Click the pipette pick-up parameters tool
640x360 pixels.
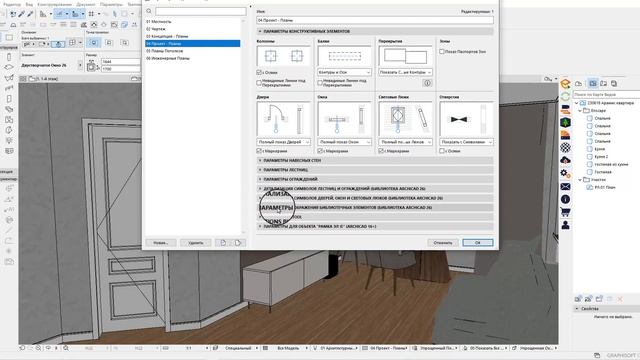(x=21, y=14)
